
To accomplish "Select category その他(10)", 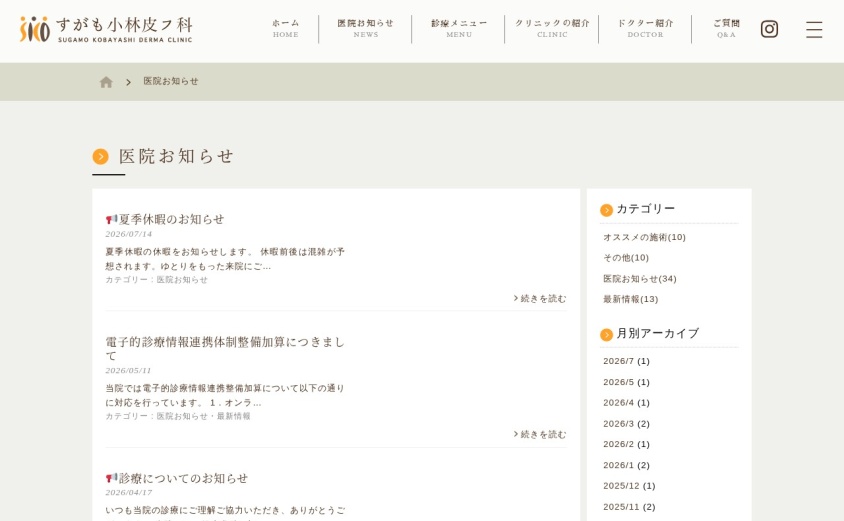I will [626, 258].
